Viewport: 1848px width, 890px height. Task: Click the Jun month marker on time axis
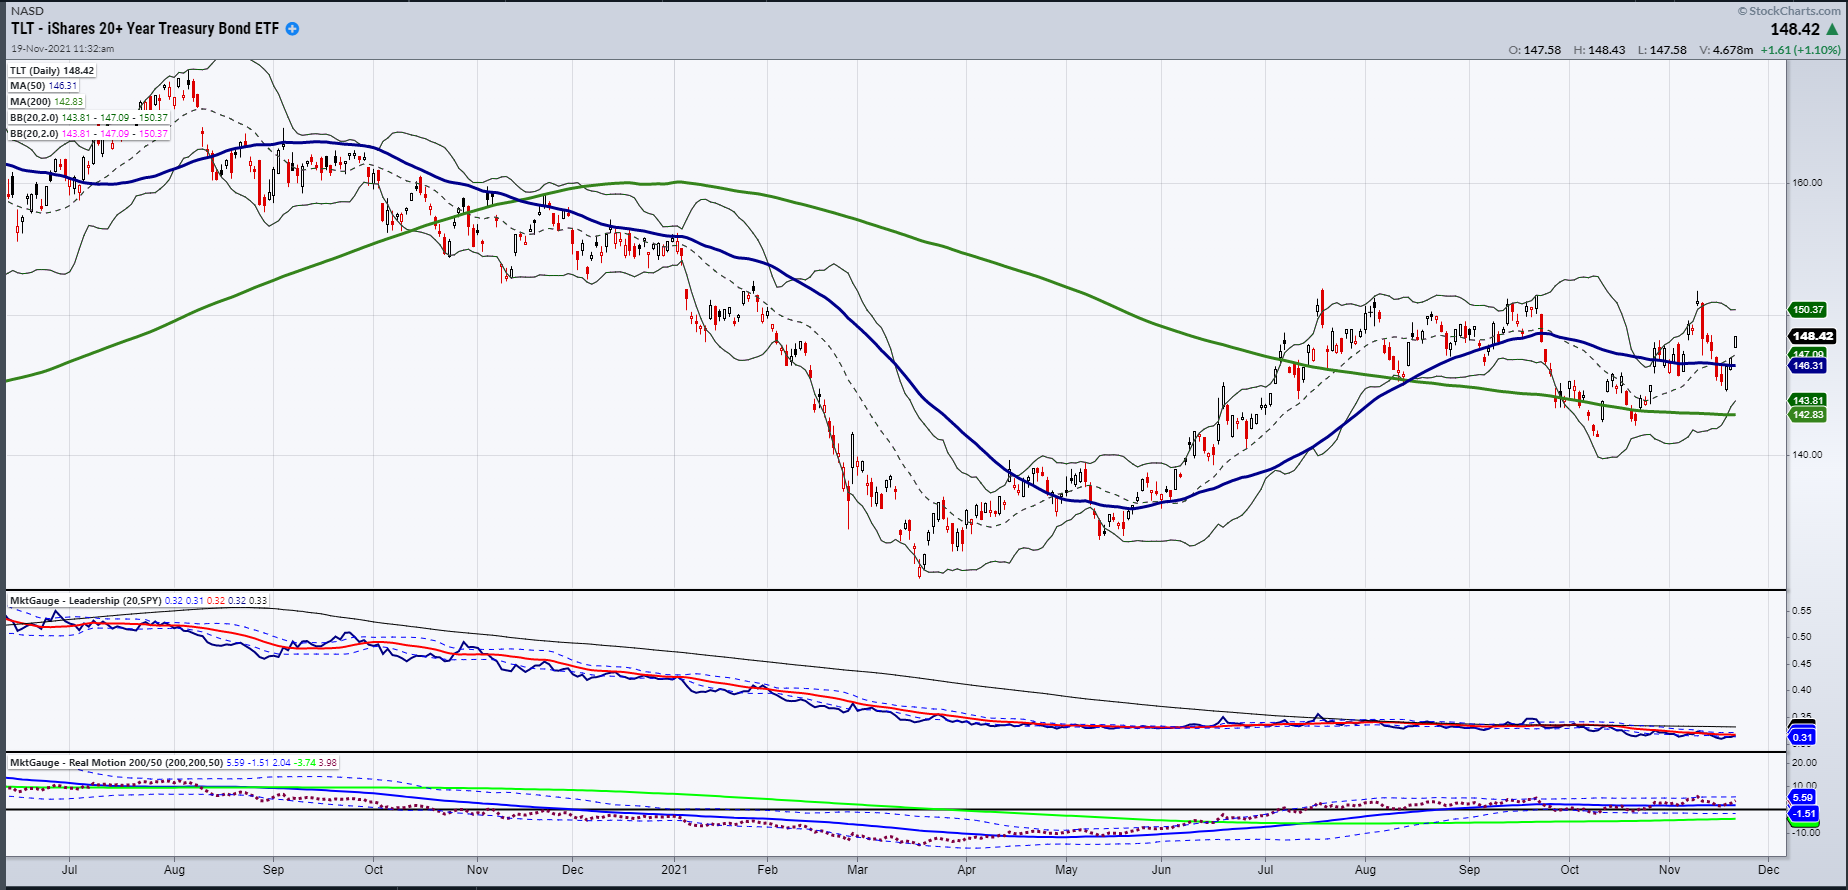[x=1162, y=870]
